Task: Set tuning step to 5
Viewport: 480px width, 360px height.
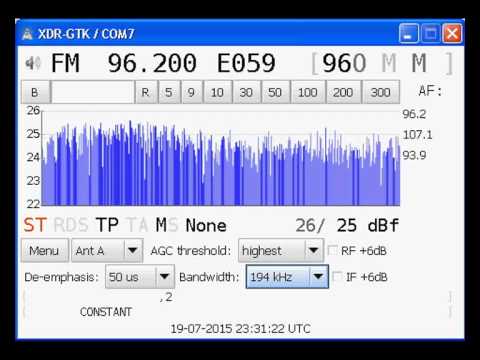Action: pyautogui.click(x=169, y=92)
